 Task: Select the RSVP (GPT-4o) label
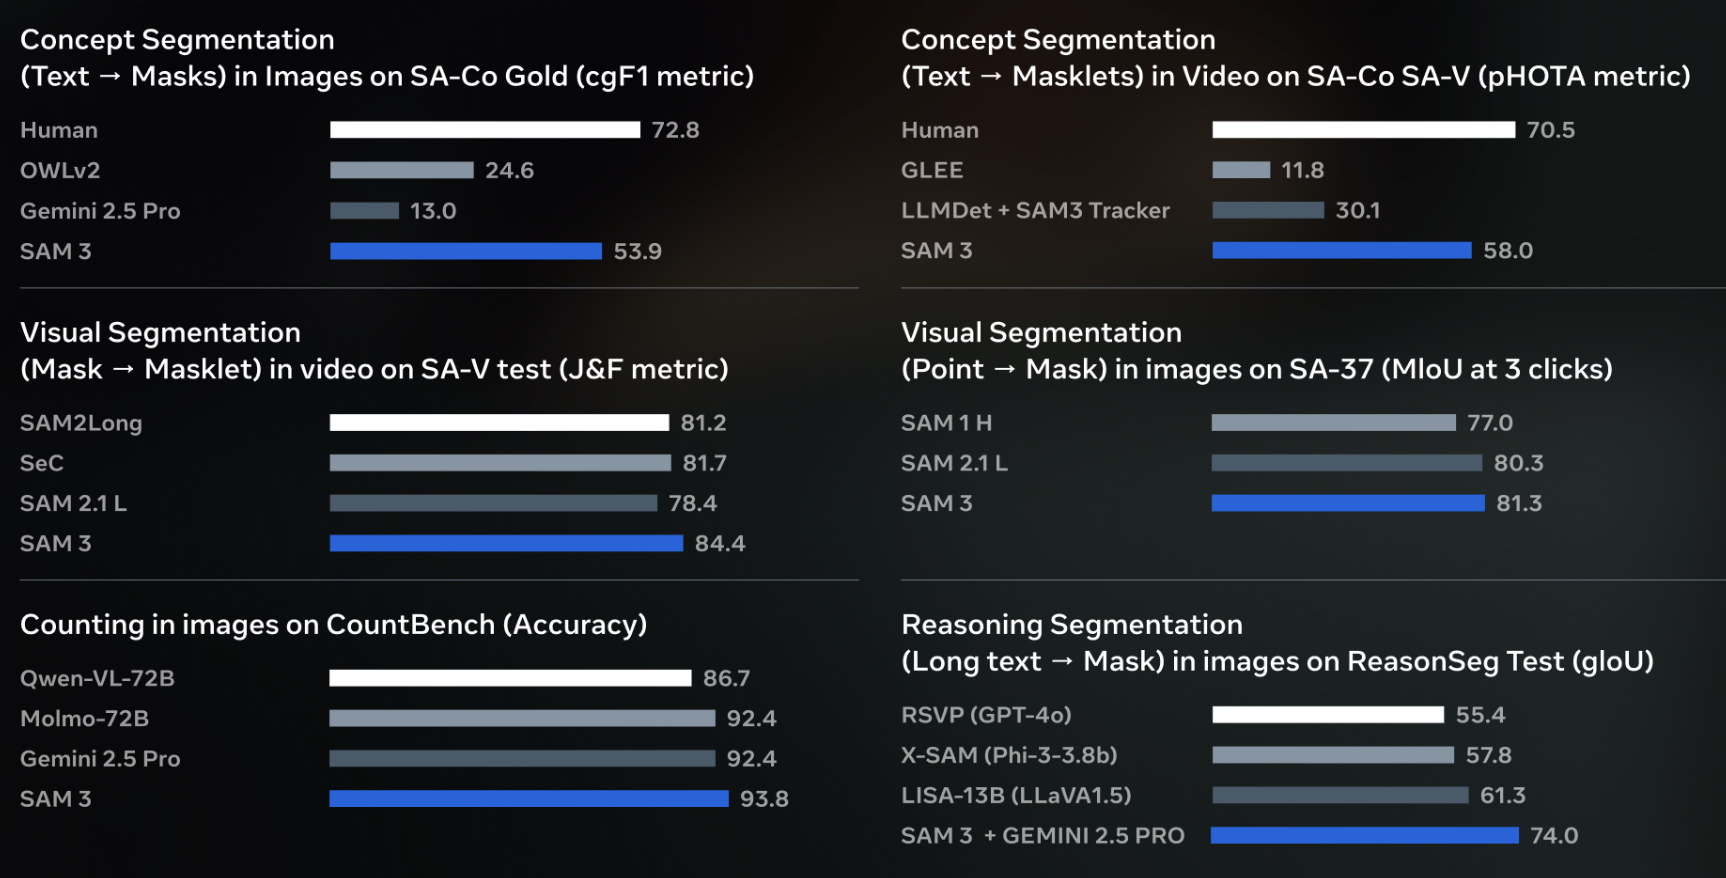coord(986,715)
